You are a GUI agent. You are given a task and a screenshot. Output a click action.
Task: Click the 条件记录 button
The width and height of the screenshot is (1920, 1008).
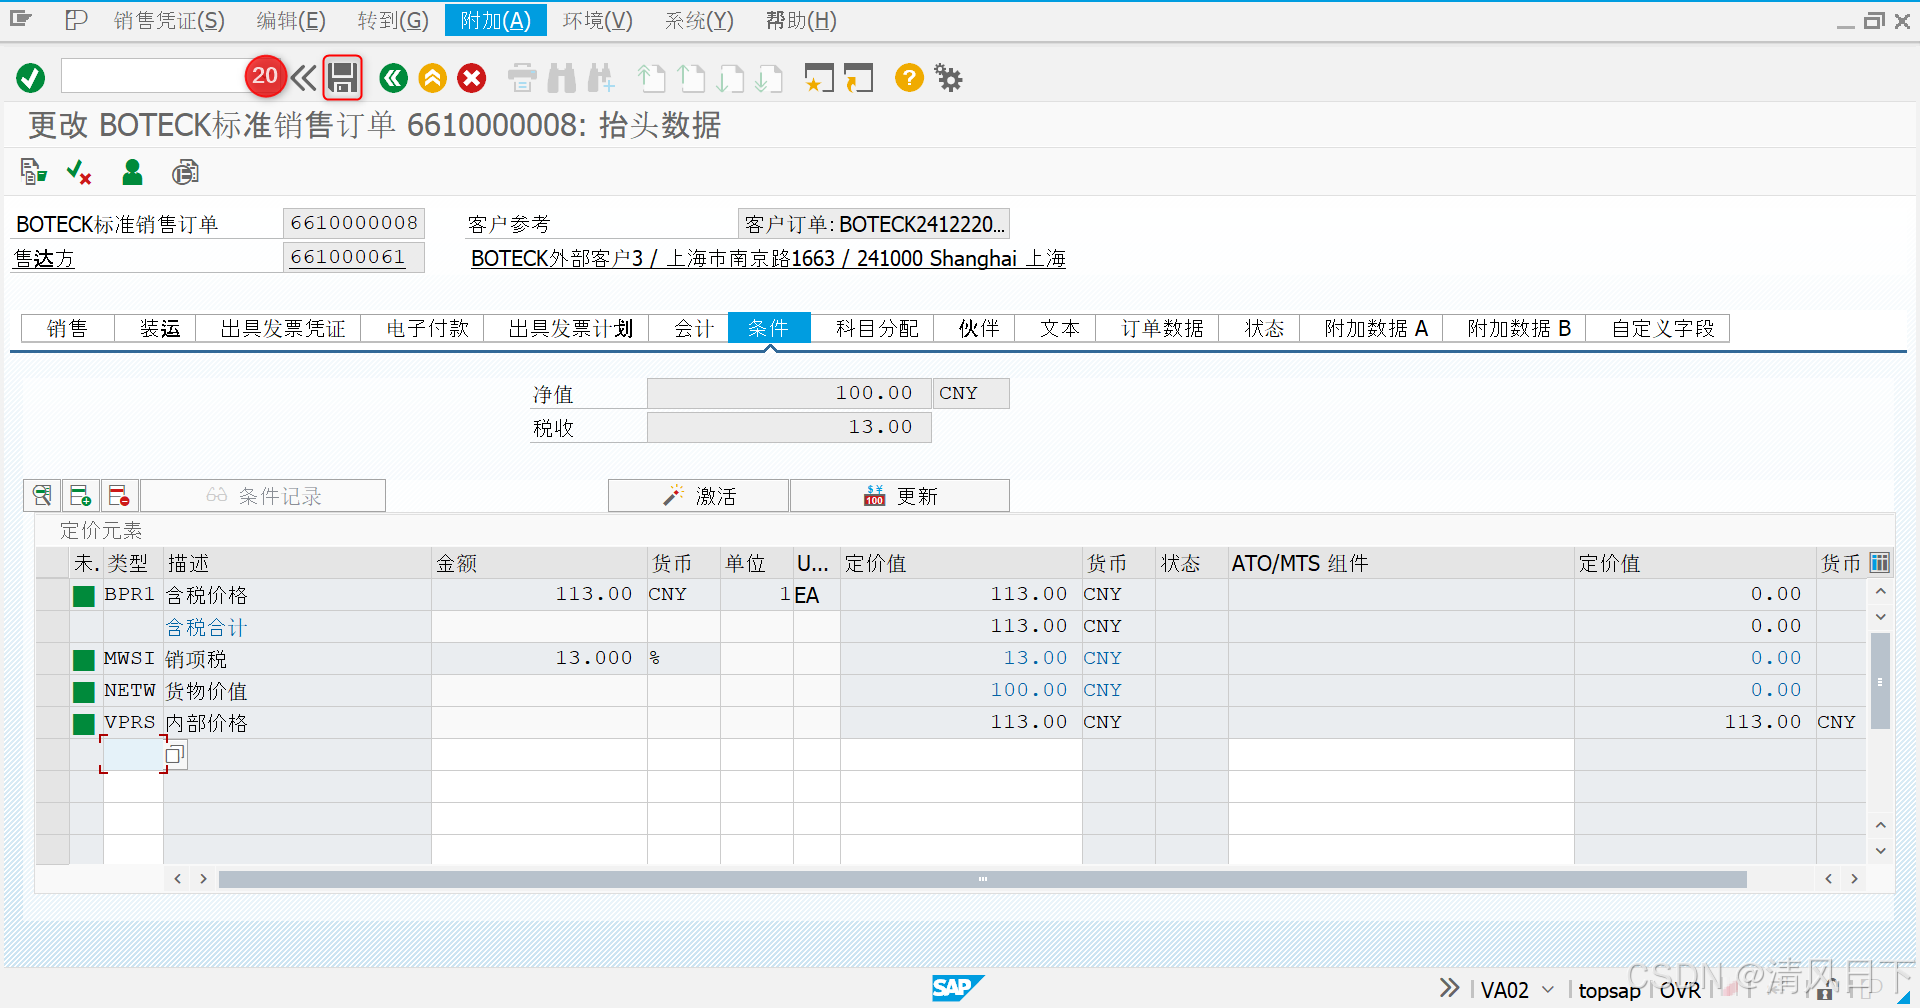pyautogui.click(x=263, y=495)
